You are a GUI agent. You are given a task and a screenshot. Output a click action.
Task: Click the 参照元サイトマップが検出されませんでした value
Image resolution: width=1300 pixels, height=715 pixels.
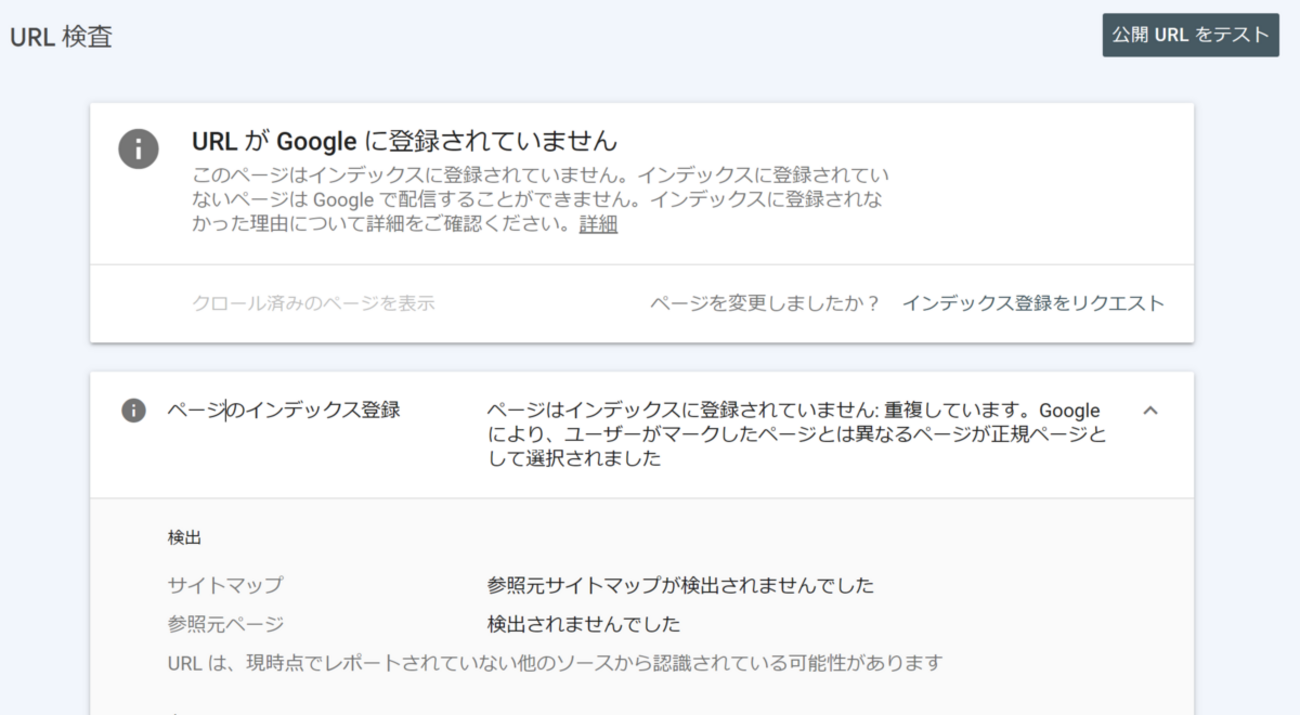680,584
